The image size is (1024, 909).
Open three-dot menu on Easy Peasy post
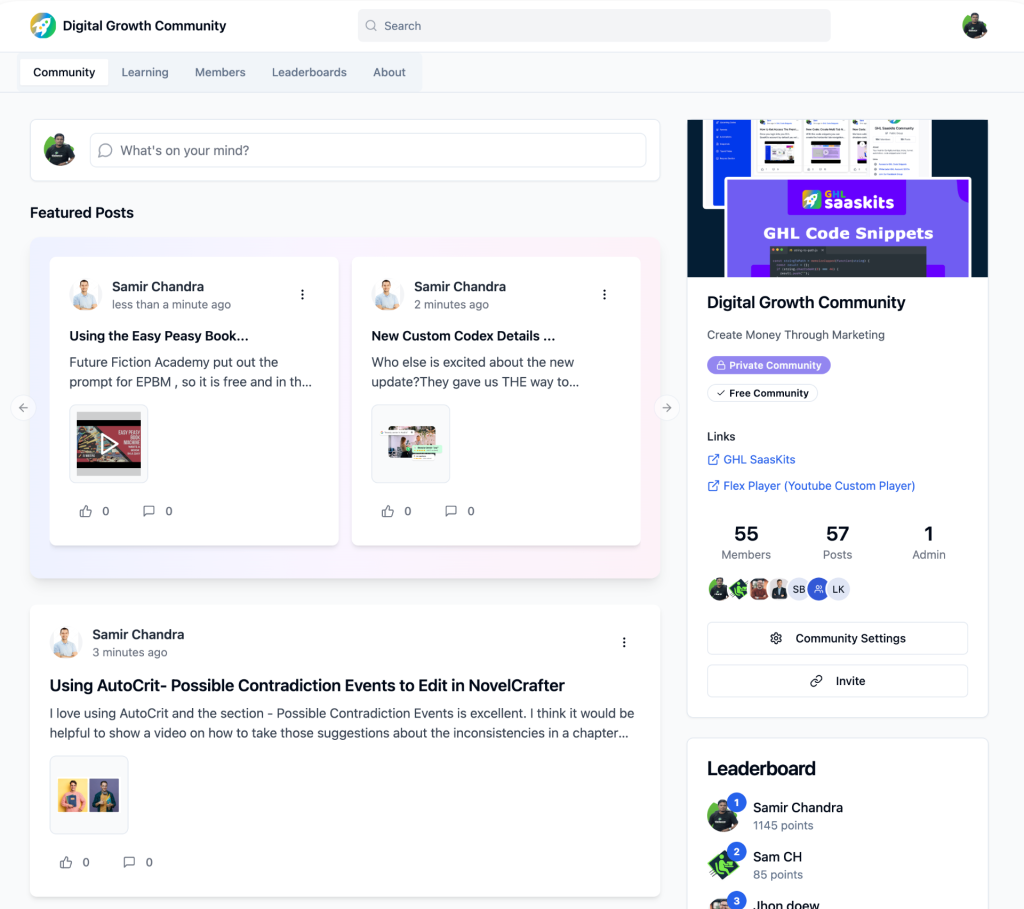pos(302,295)
